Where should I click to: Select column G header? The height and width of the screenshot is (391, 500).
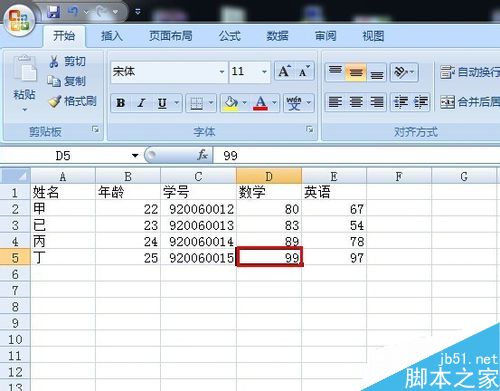(x=463, y=176)
